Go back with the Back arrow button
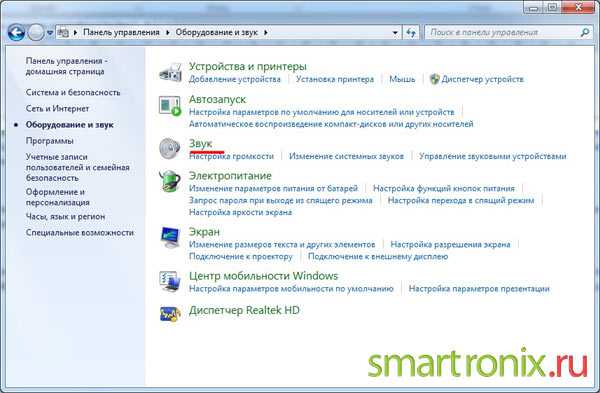Image resolution: width=600 pixels, height=393 pixels. click(x=16, y=33)
